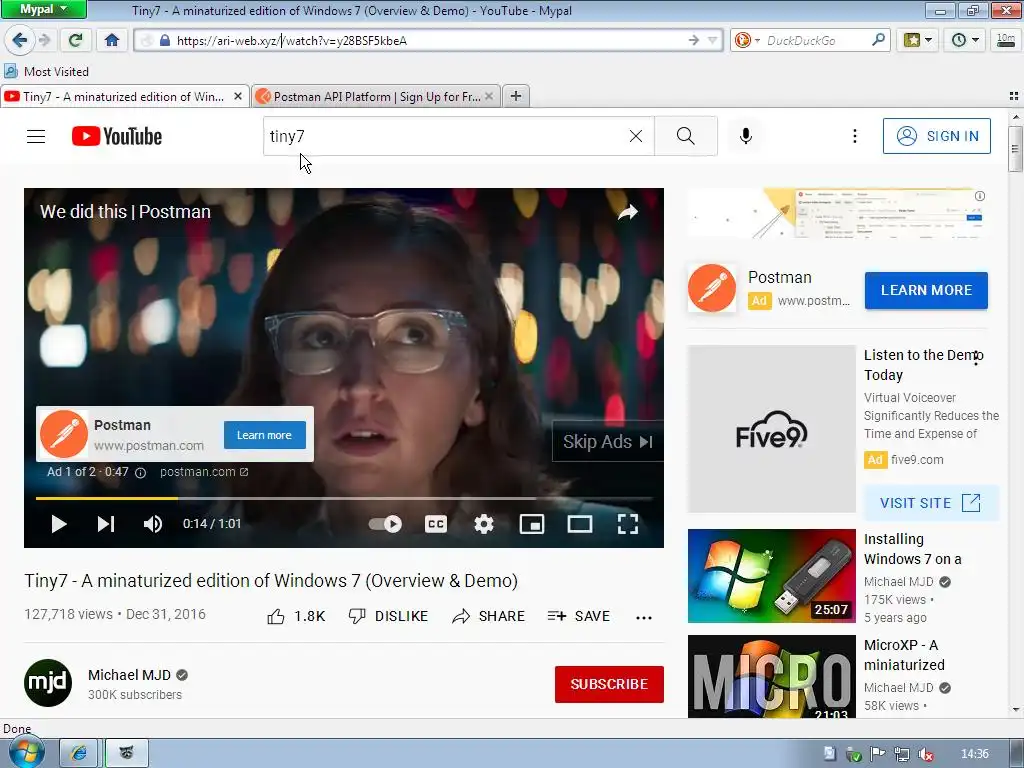The width and height of the screenshot is (1024, 768).
Task: Toggle autoplay switch in player
Action: [385, 524]
